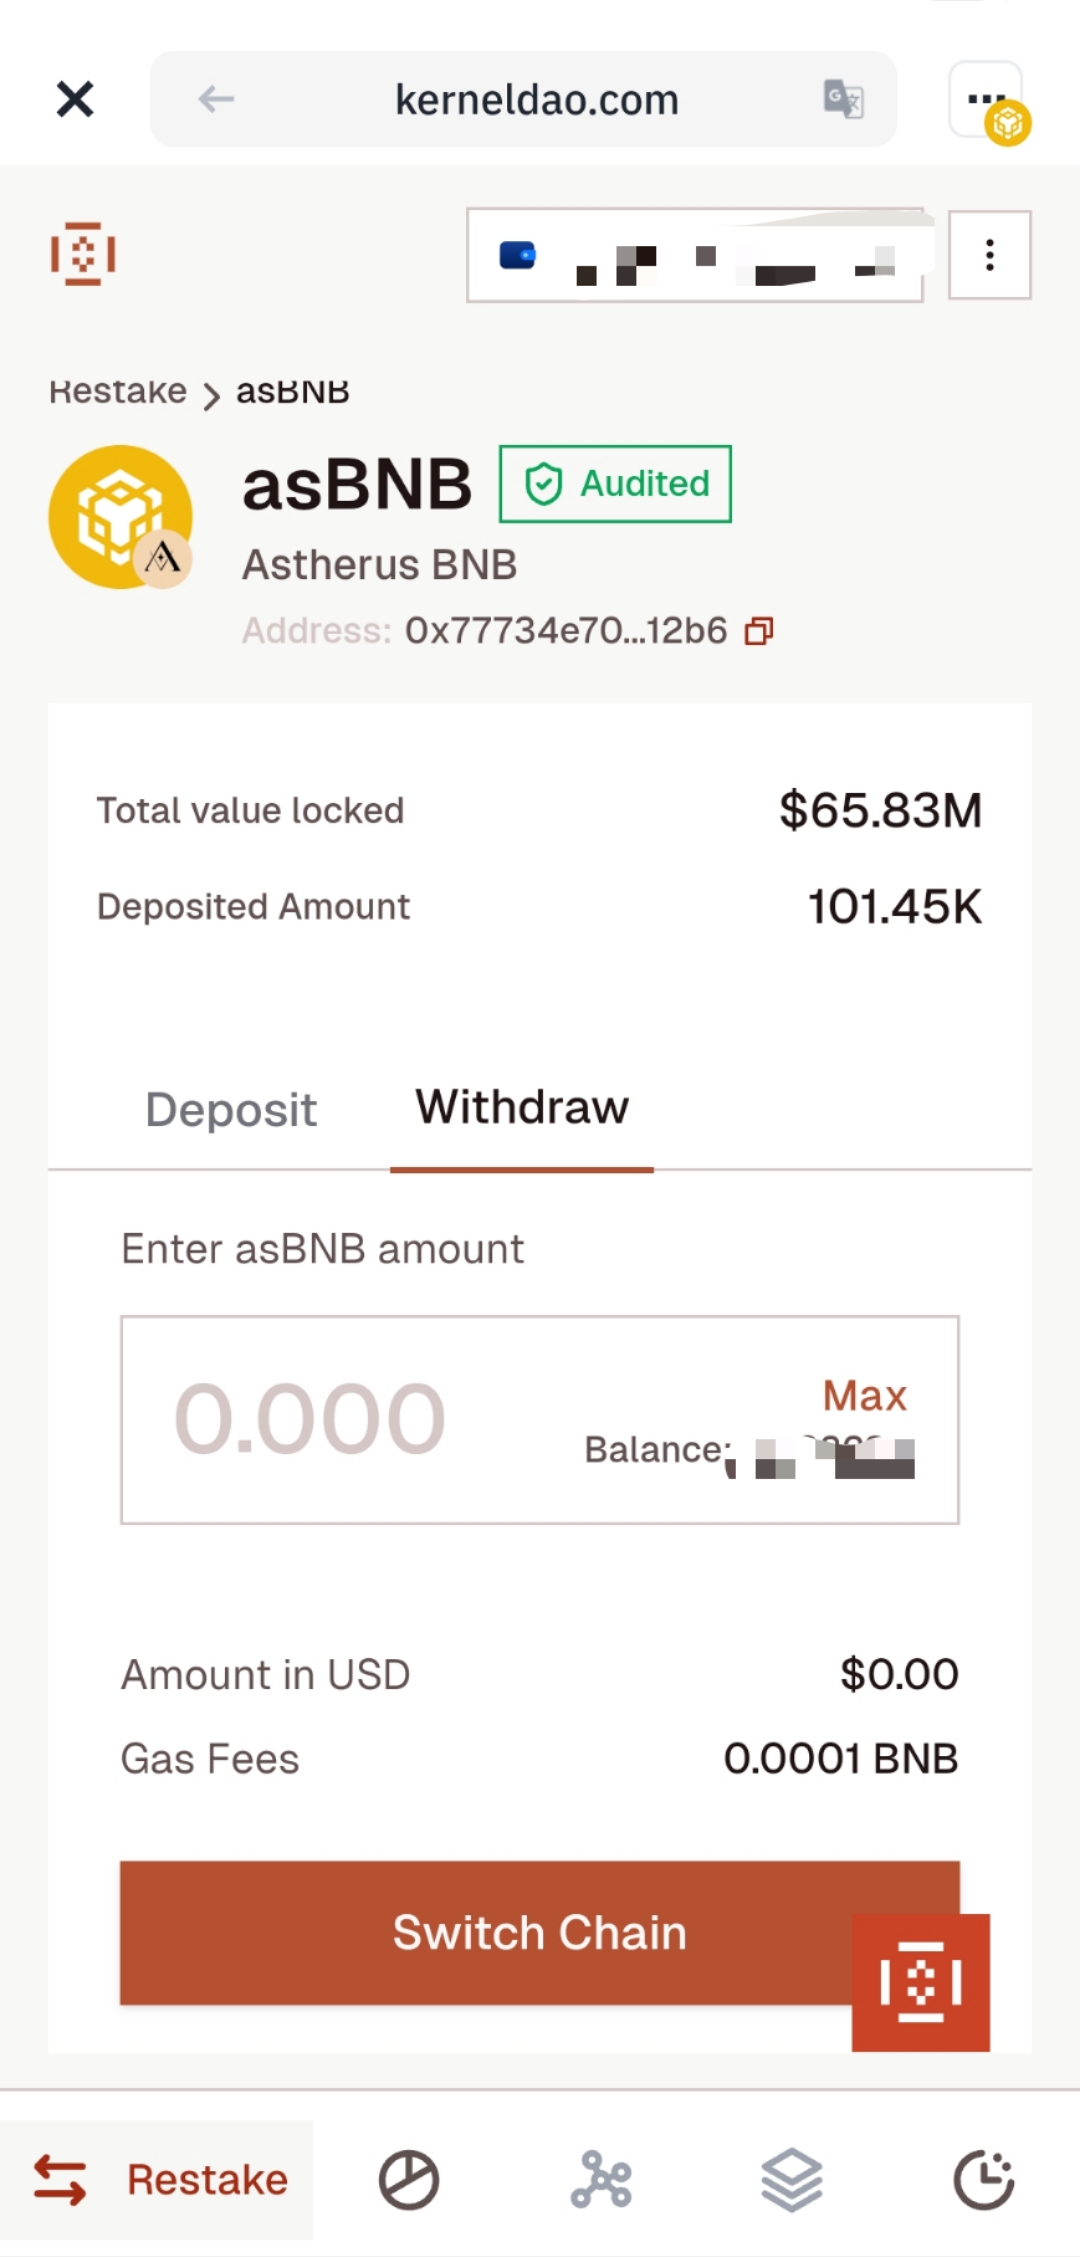Open the network nodes icon in navbar

point(601,2179)
